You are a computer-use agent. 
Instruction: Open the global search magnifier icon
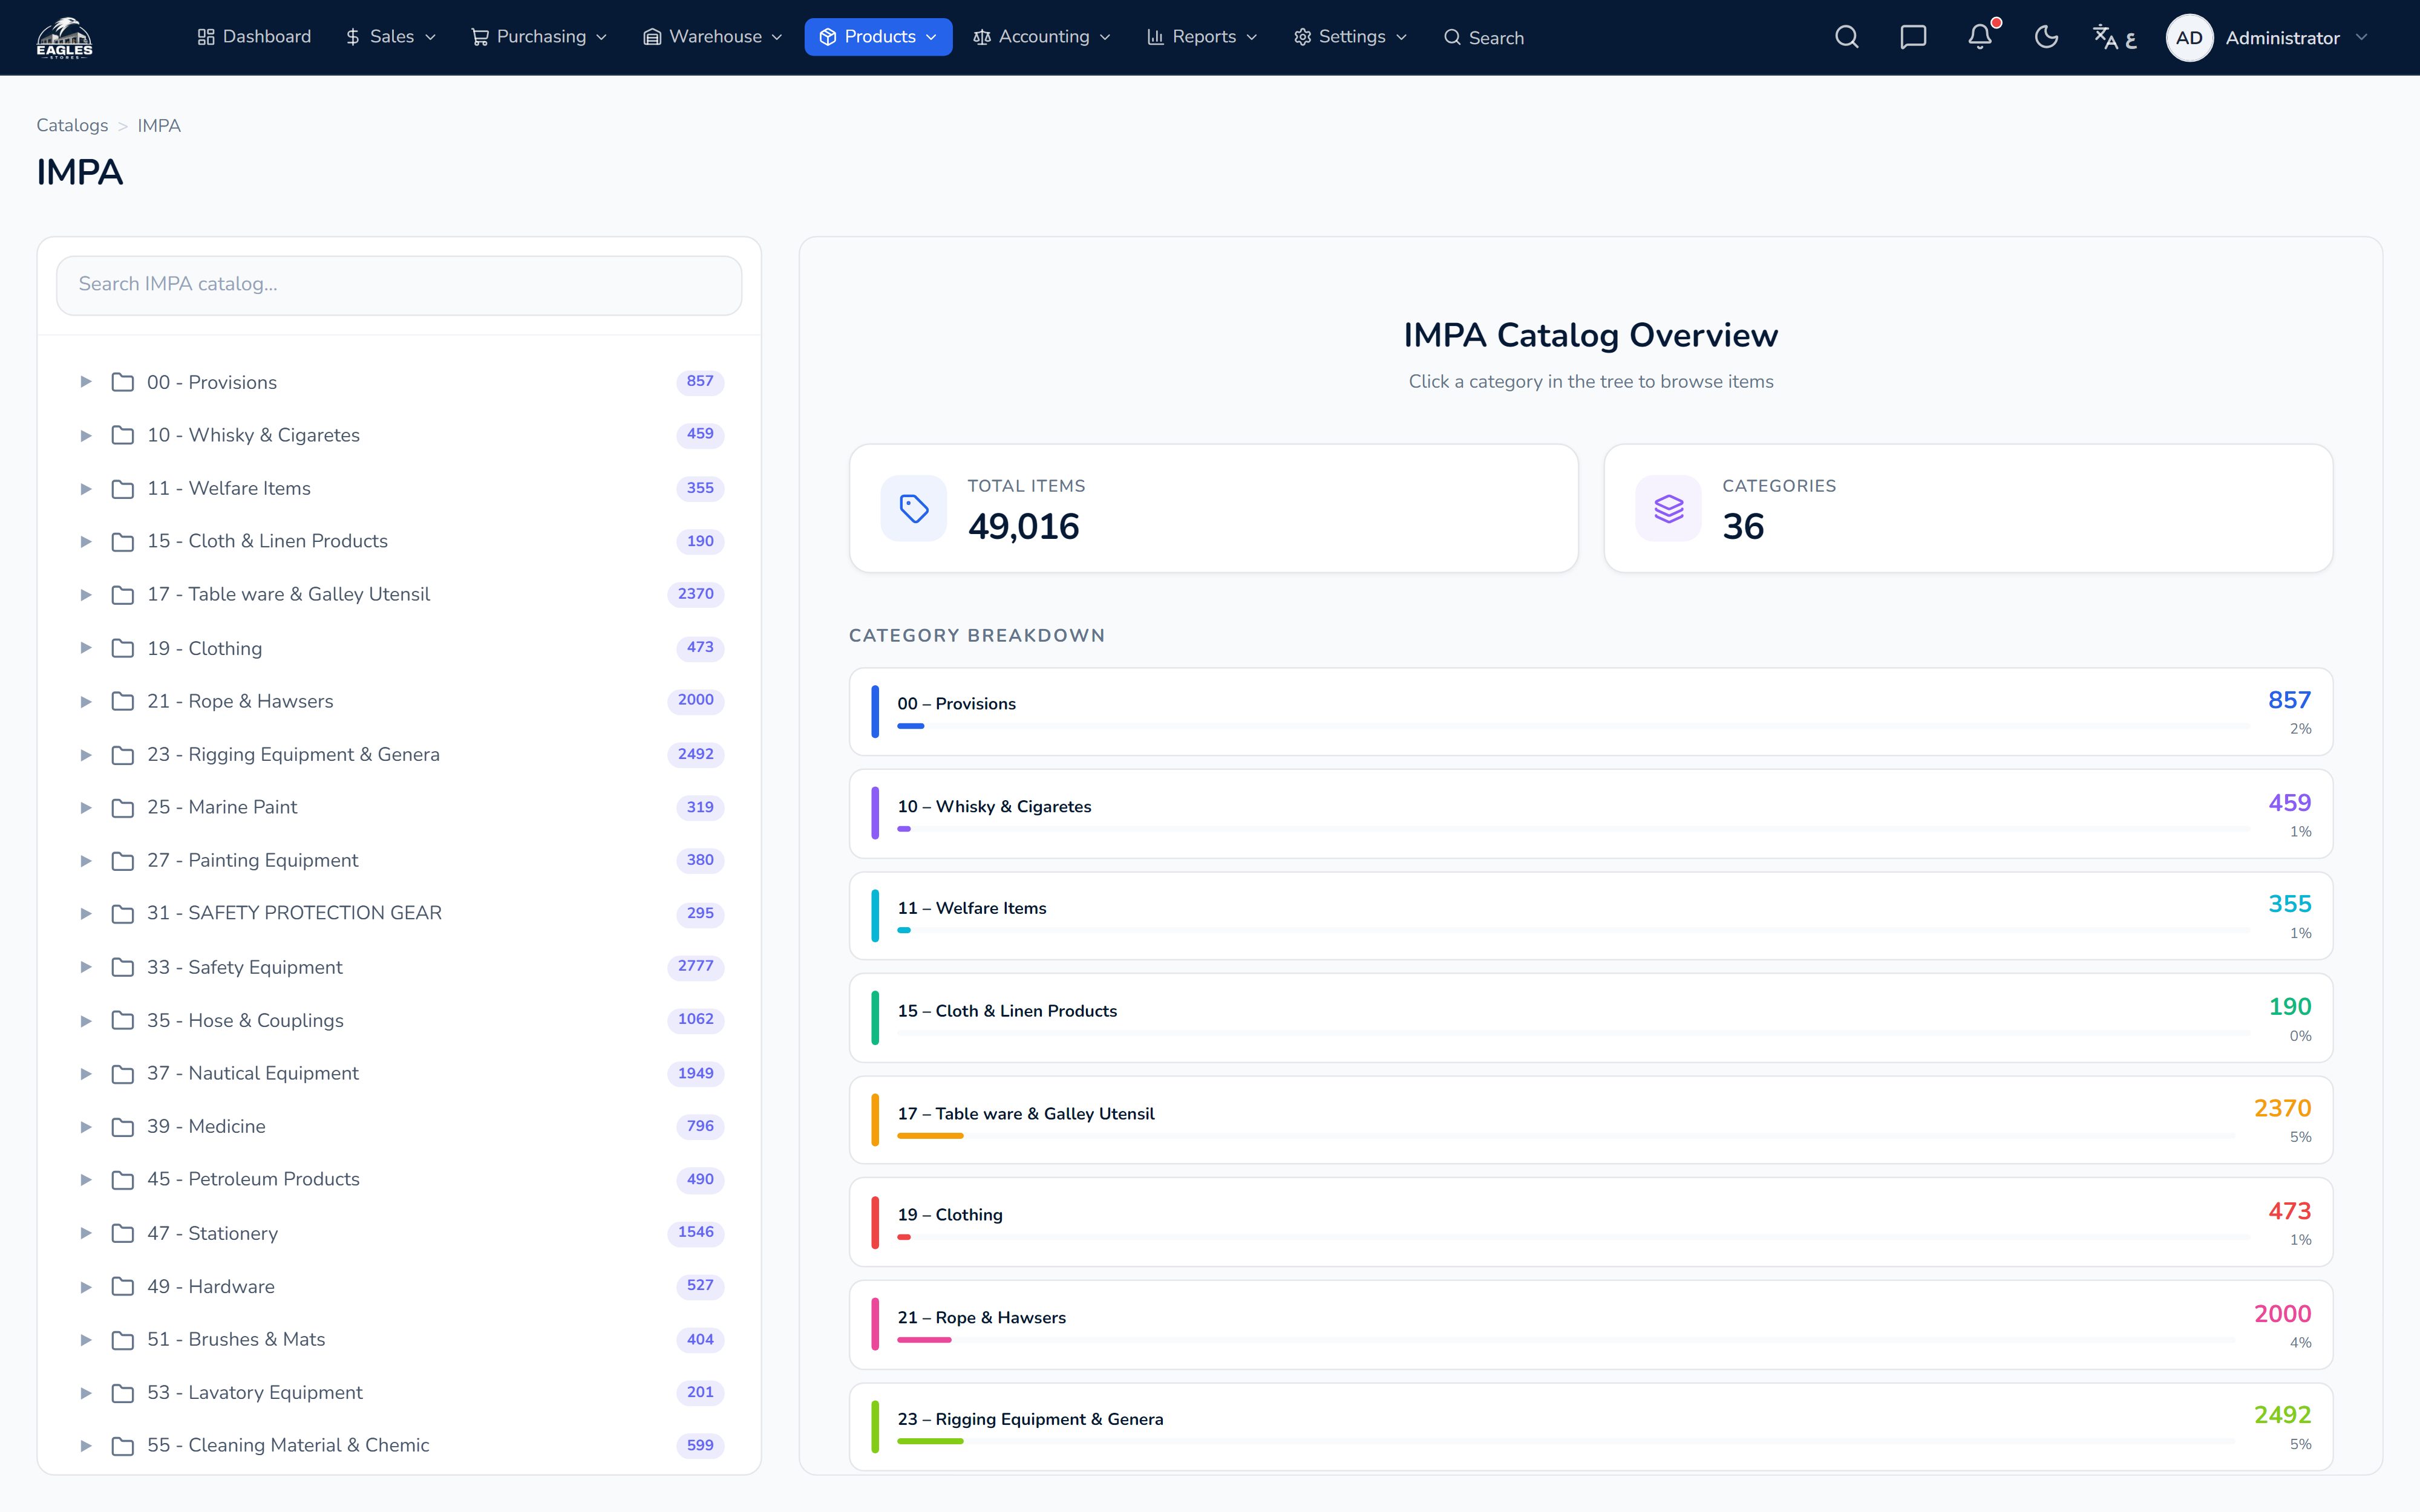coord(1847,37)
